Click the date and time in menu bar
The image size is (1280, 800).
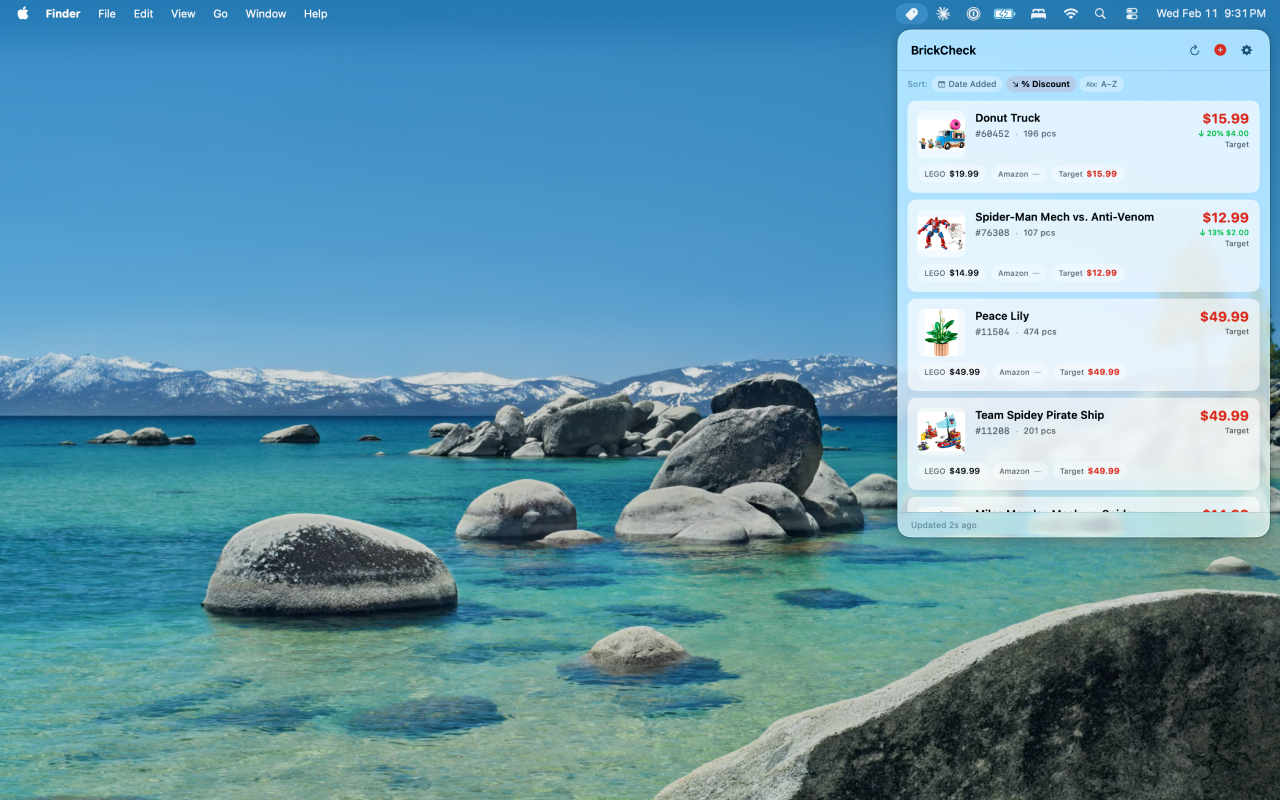click(1211, 14)
